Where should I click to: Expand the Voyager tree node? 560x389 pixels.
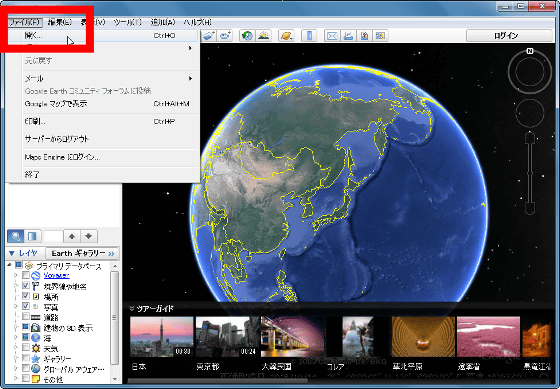16,275
